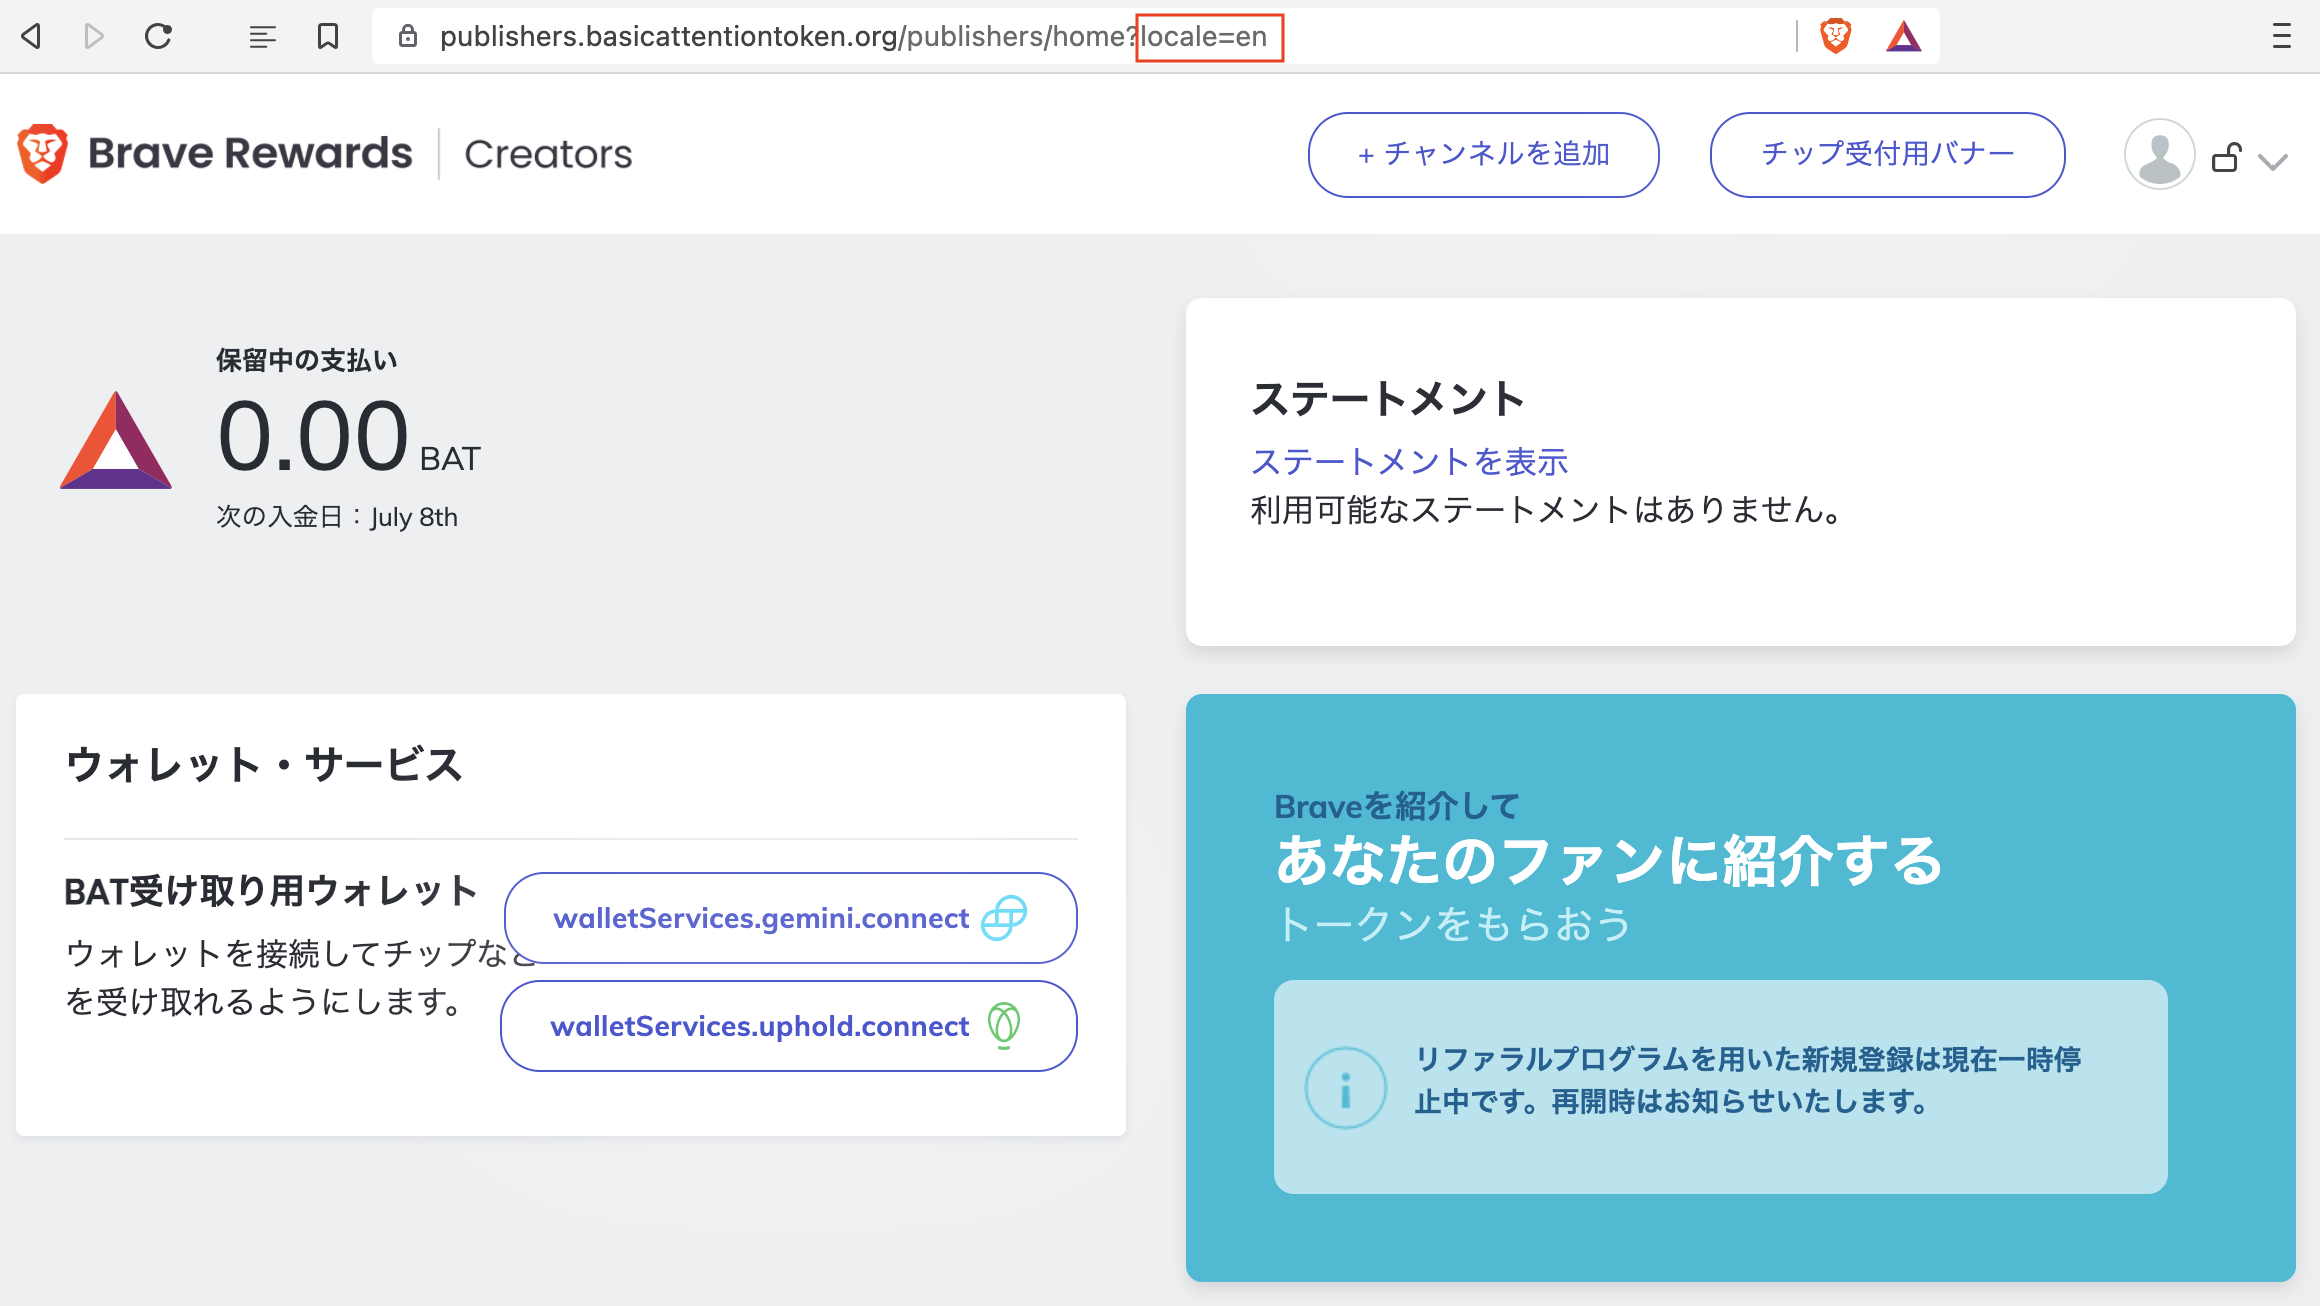The image size is (2320, 1306).
Task: Open the reader mode lines icon
Action: pos(262,37)
